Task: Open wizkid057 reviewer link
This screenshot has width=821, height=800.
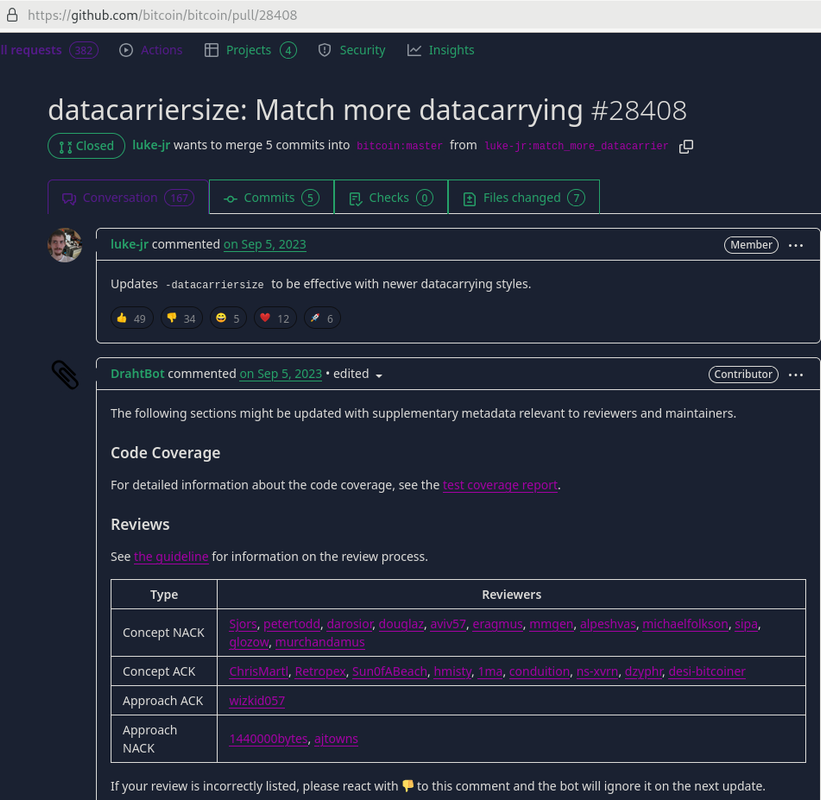Action: [x=257, y=701]
